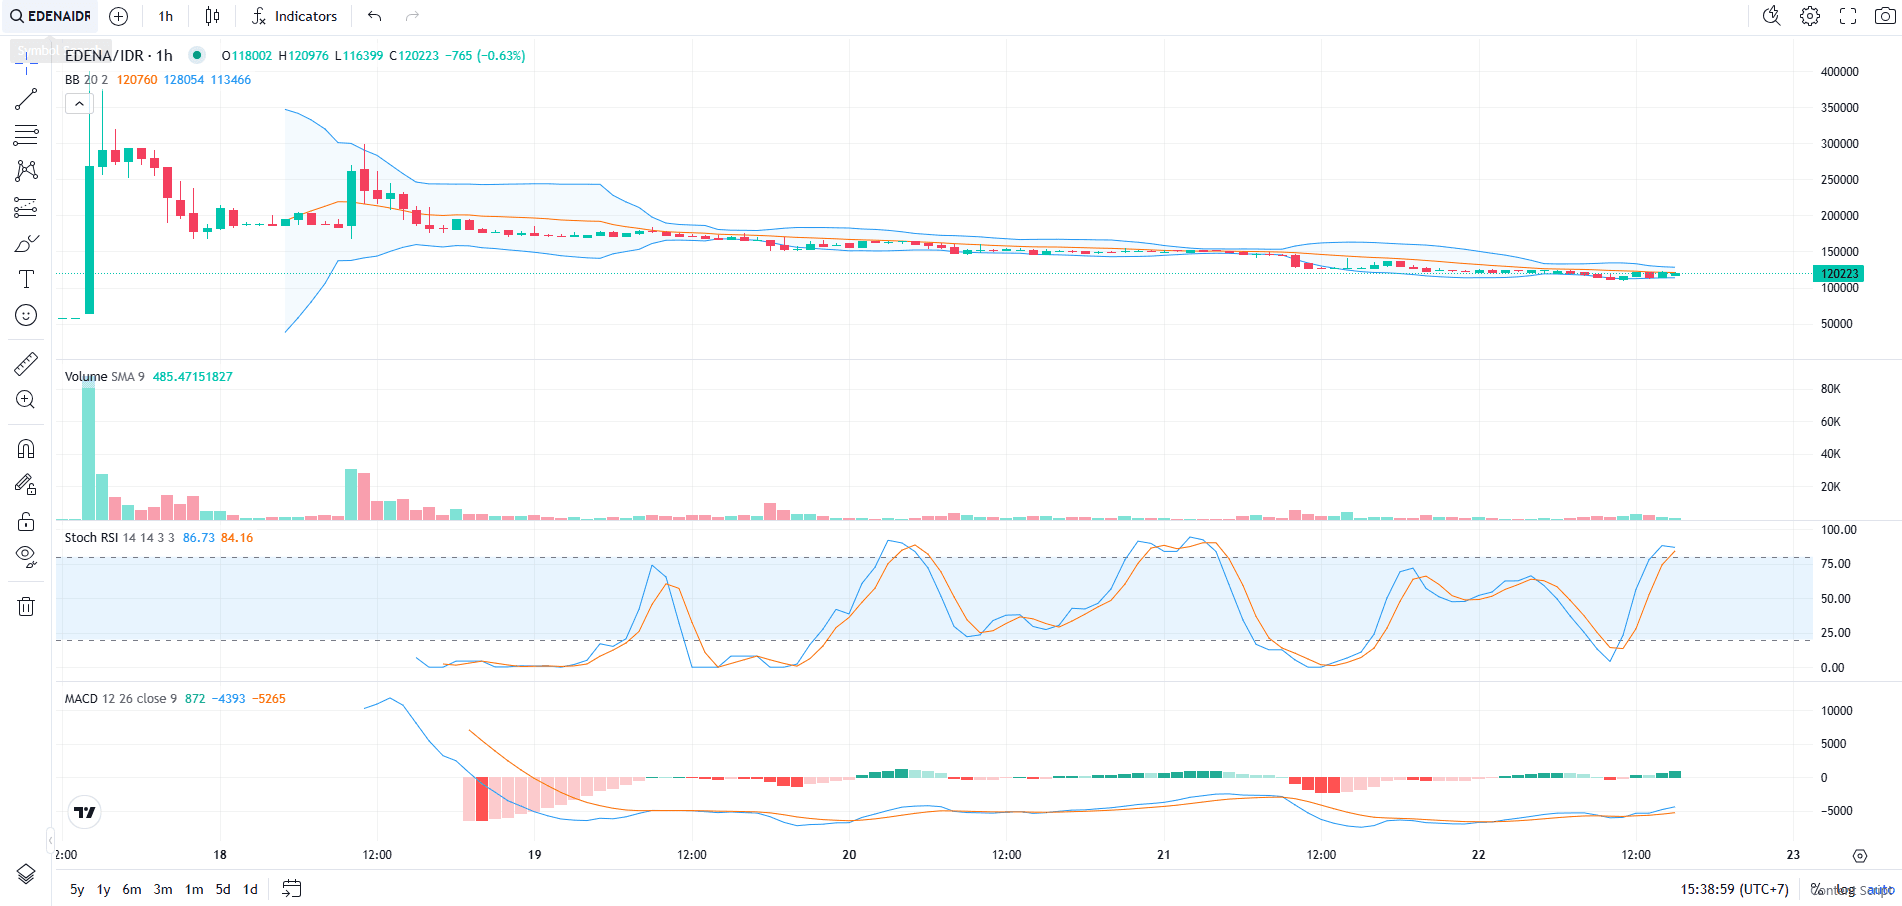Screen dimensions: 1902x906
Task: Select the Emoji sticker tool
Action: pos(26,315)
